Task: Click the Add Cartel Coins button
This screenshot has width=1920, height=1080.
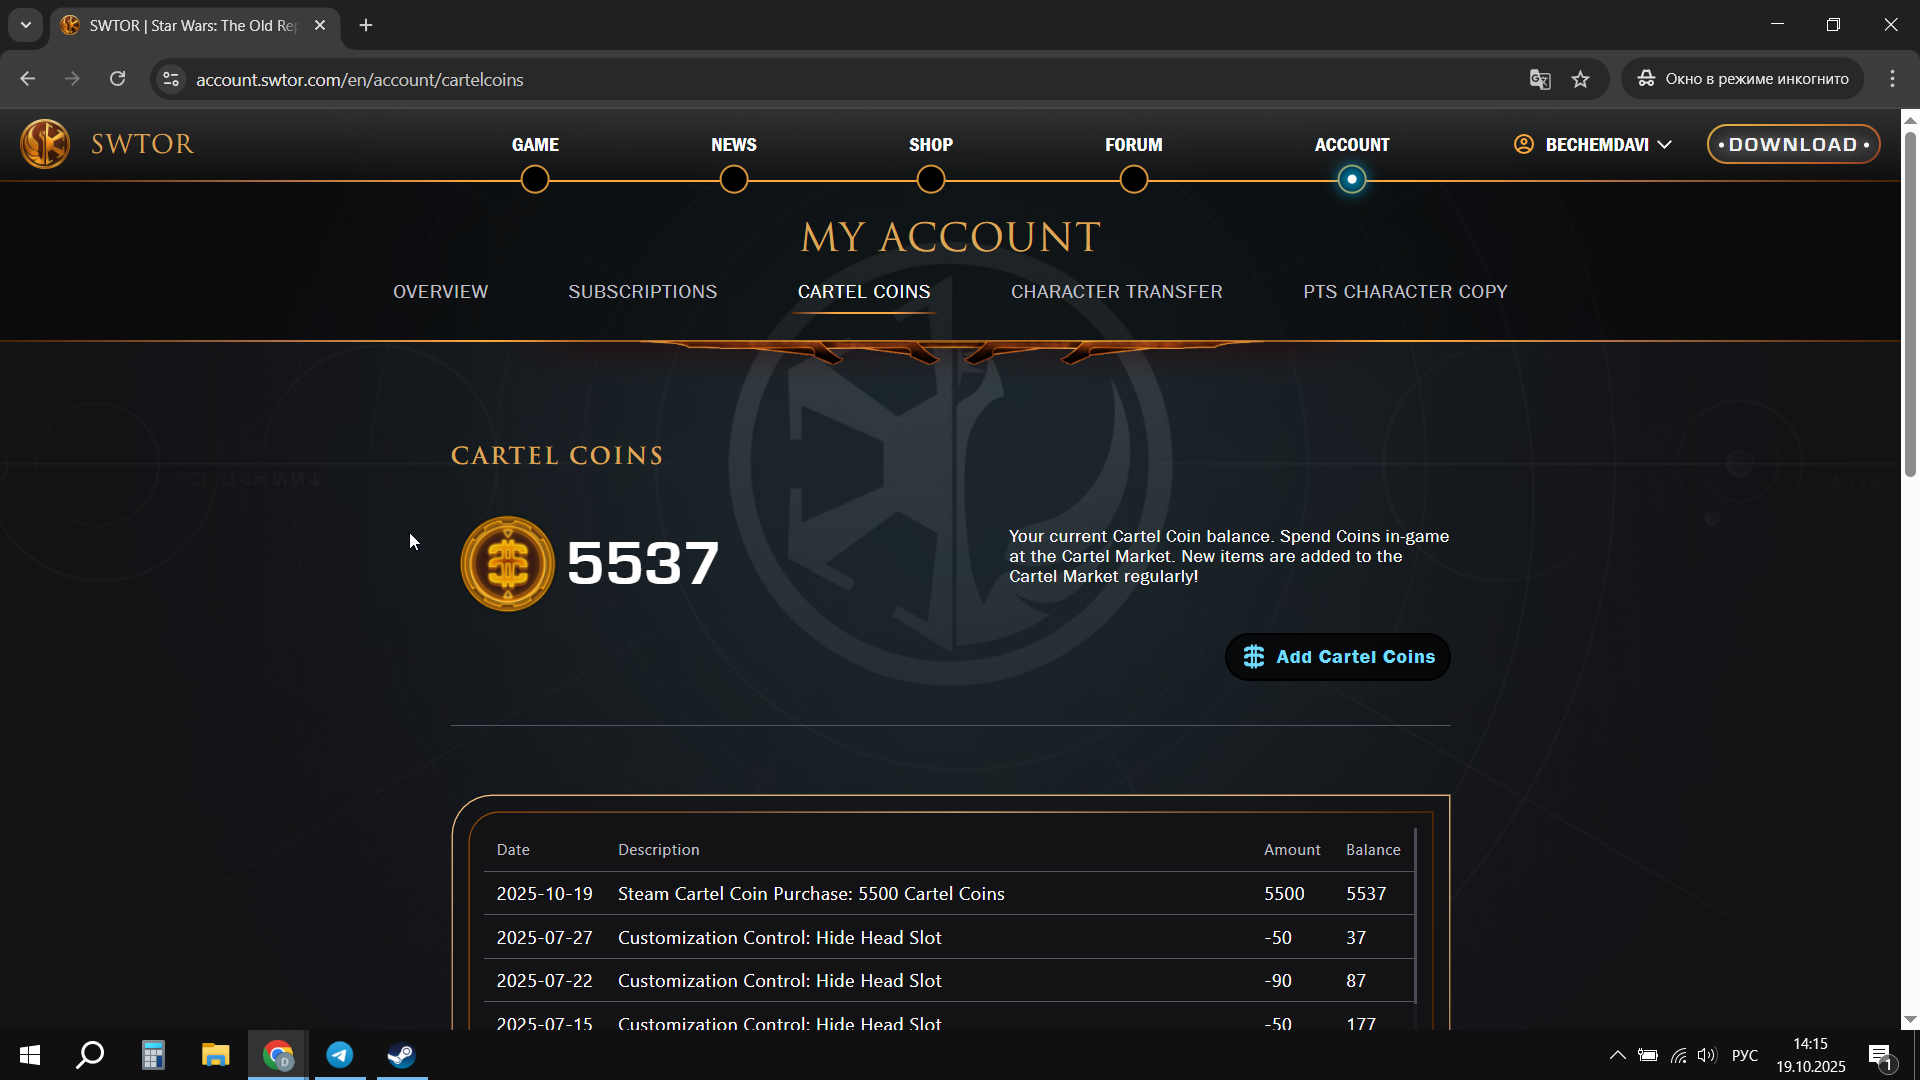Action: click(1337, 657)
